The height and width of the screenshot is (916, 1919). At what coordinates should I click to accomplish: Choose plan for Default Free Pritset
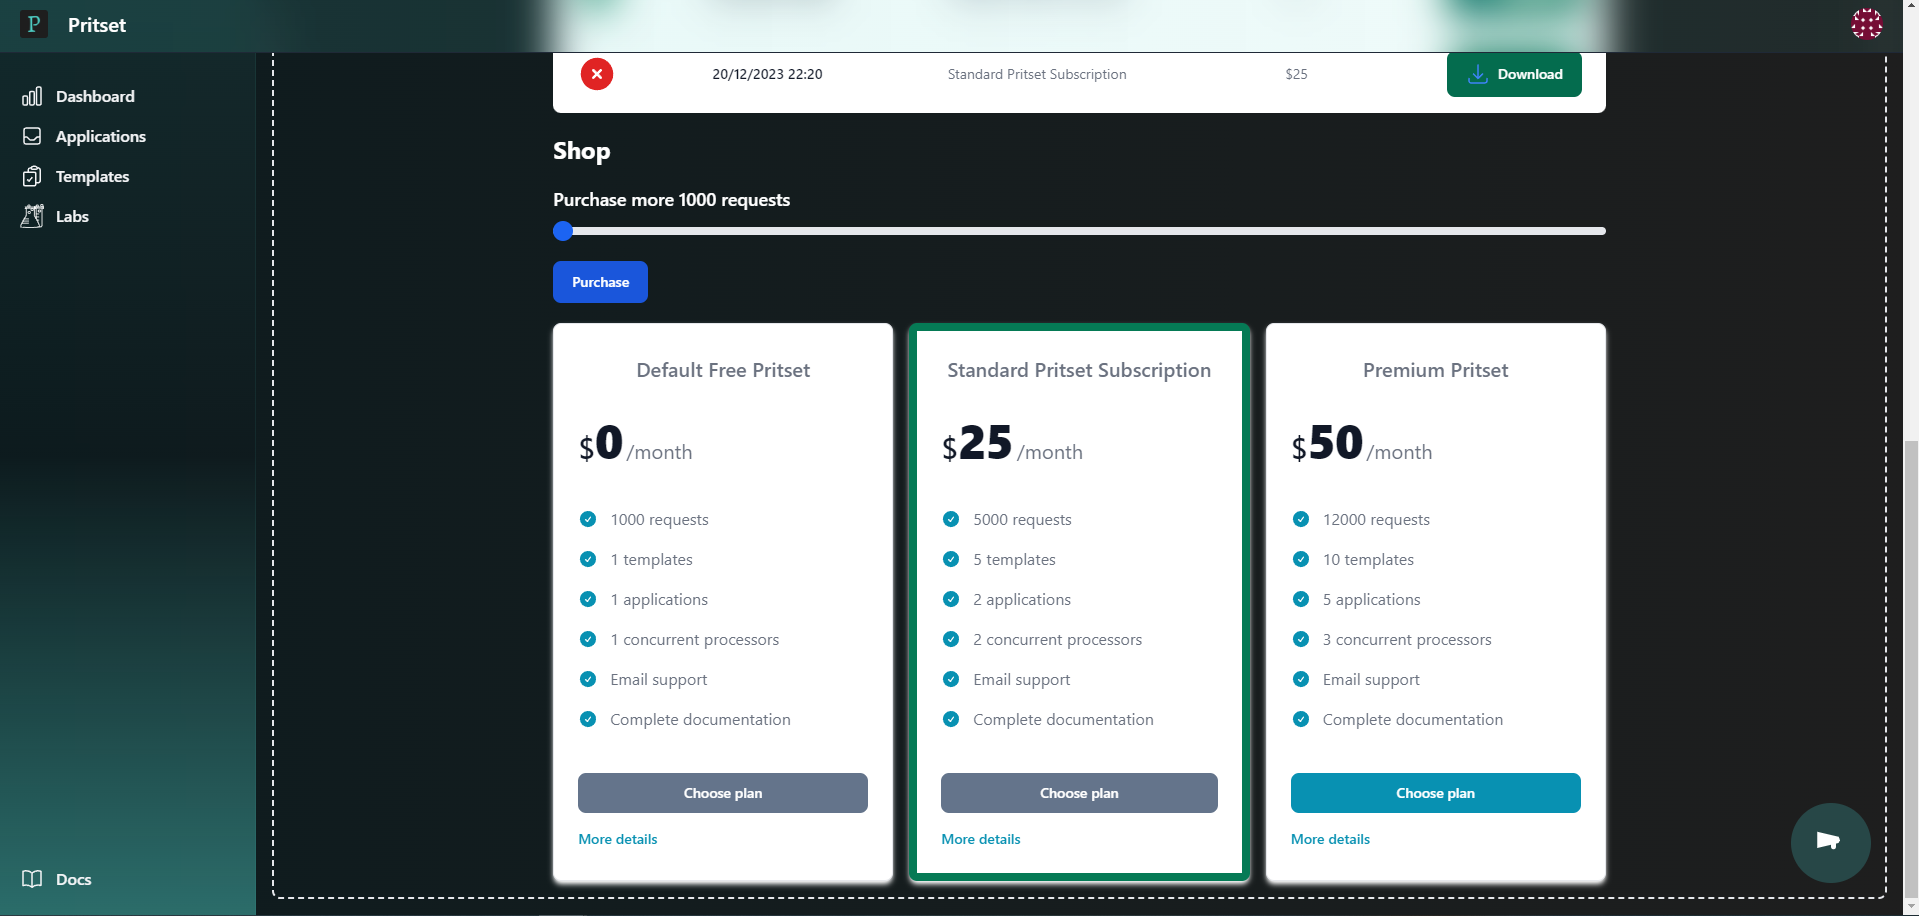(722, 793)
